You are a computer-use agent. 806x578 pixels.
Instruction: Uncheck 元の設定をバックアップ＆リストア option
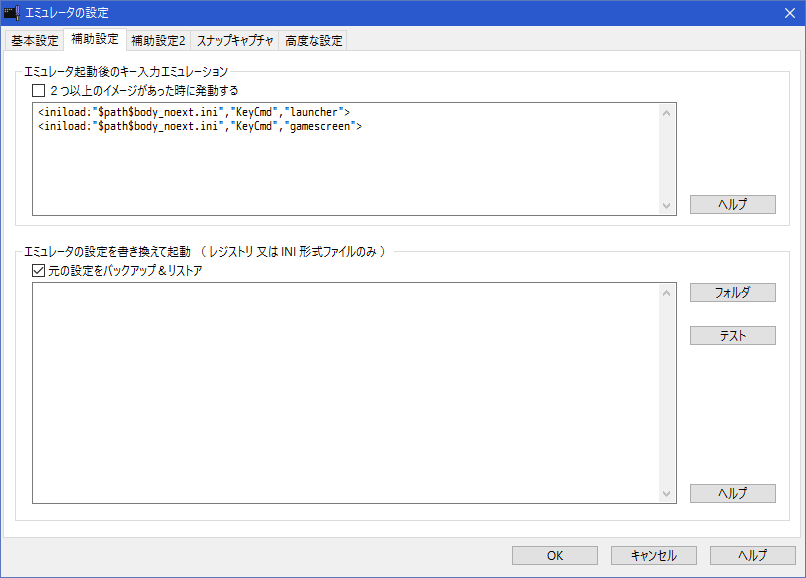pyautogui.click(x=39, y=270)
